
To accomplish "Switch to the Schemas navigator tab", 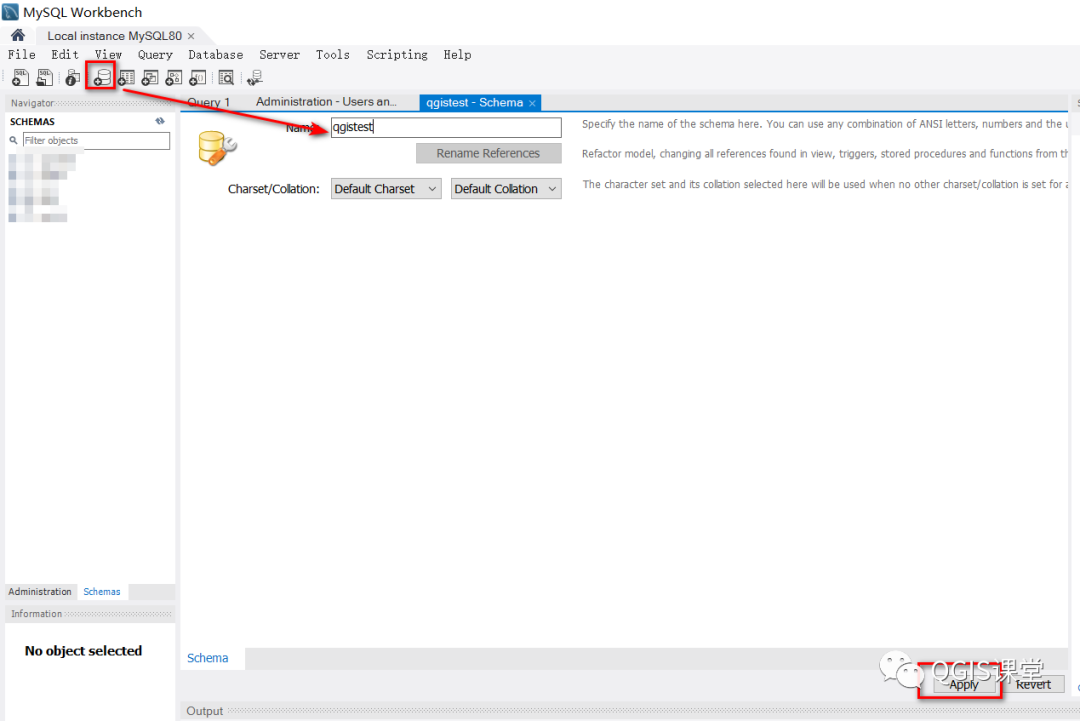I will 102,592.
